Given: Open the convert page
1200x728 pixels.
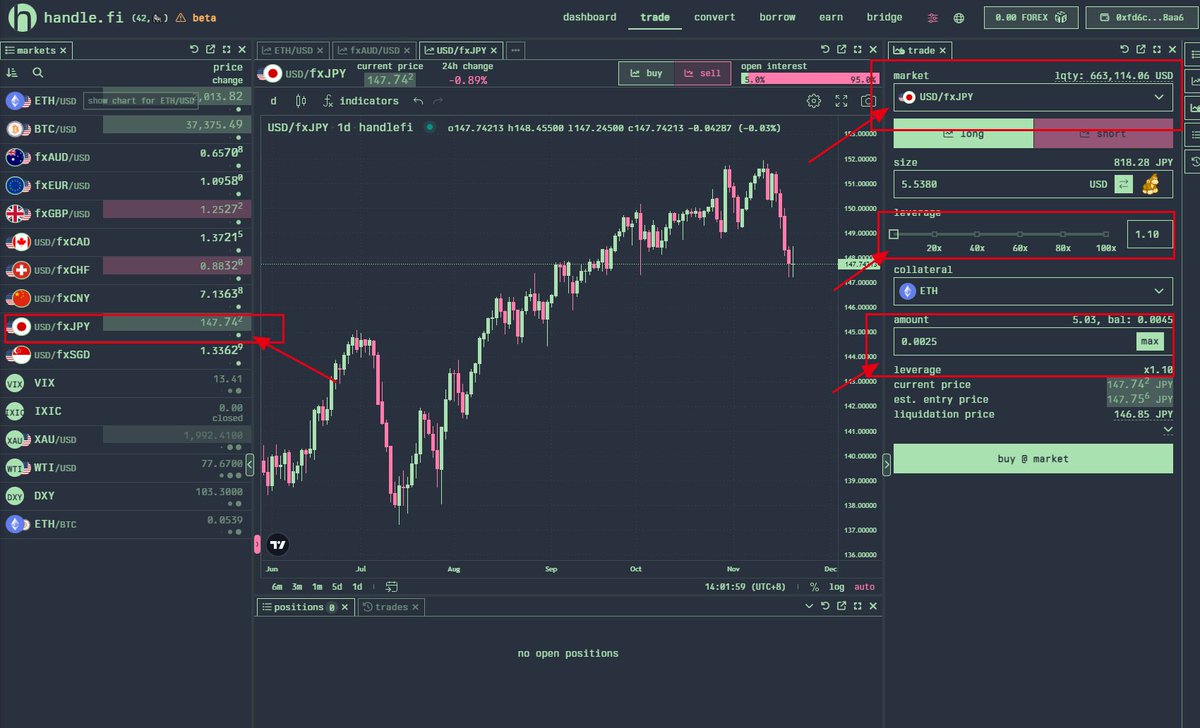Looking at the screenshot, I should click(x=714, y=17).
